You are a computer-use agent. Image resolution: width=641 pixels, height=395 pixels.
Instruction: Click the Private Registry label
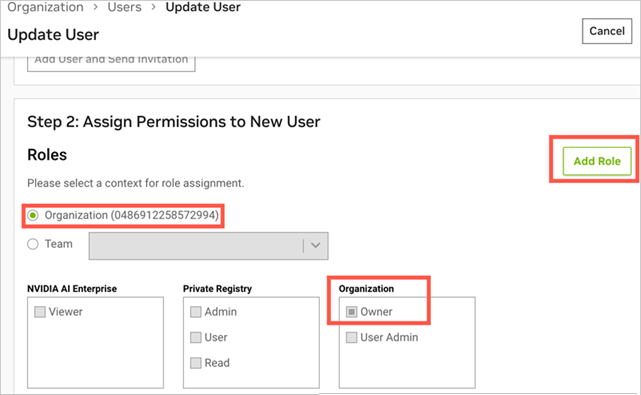coord(217,289)
